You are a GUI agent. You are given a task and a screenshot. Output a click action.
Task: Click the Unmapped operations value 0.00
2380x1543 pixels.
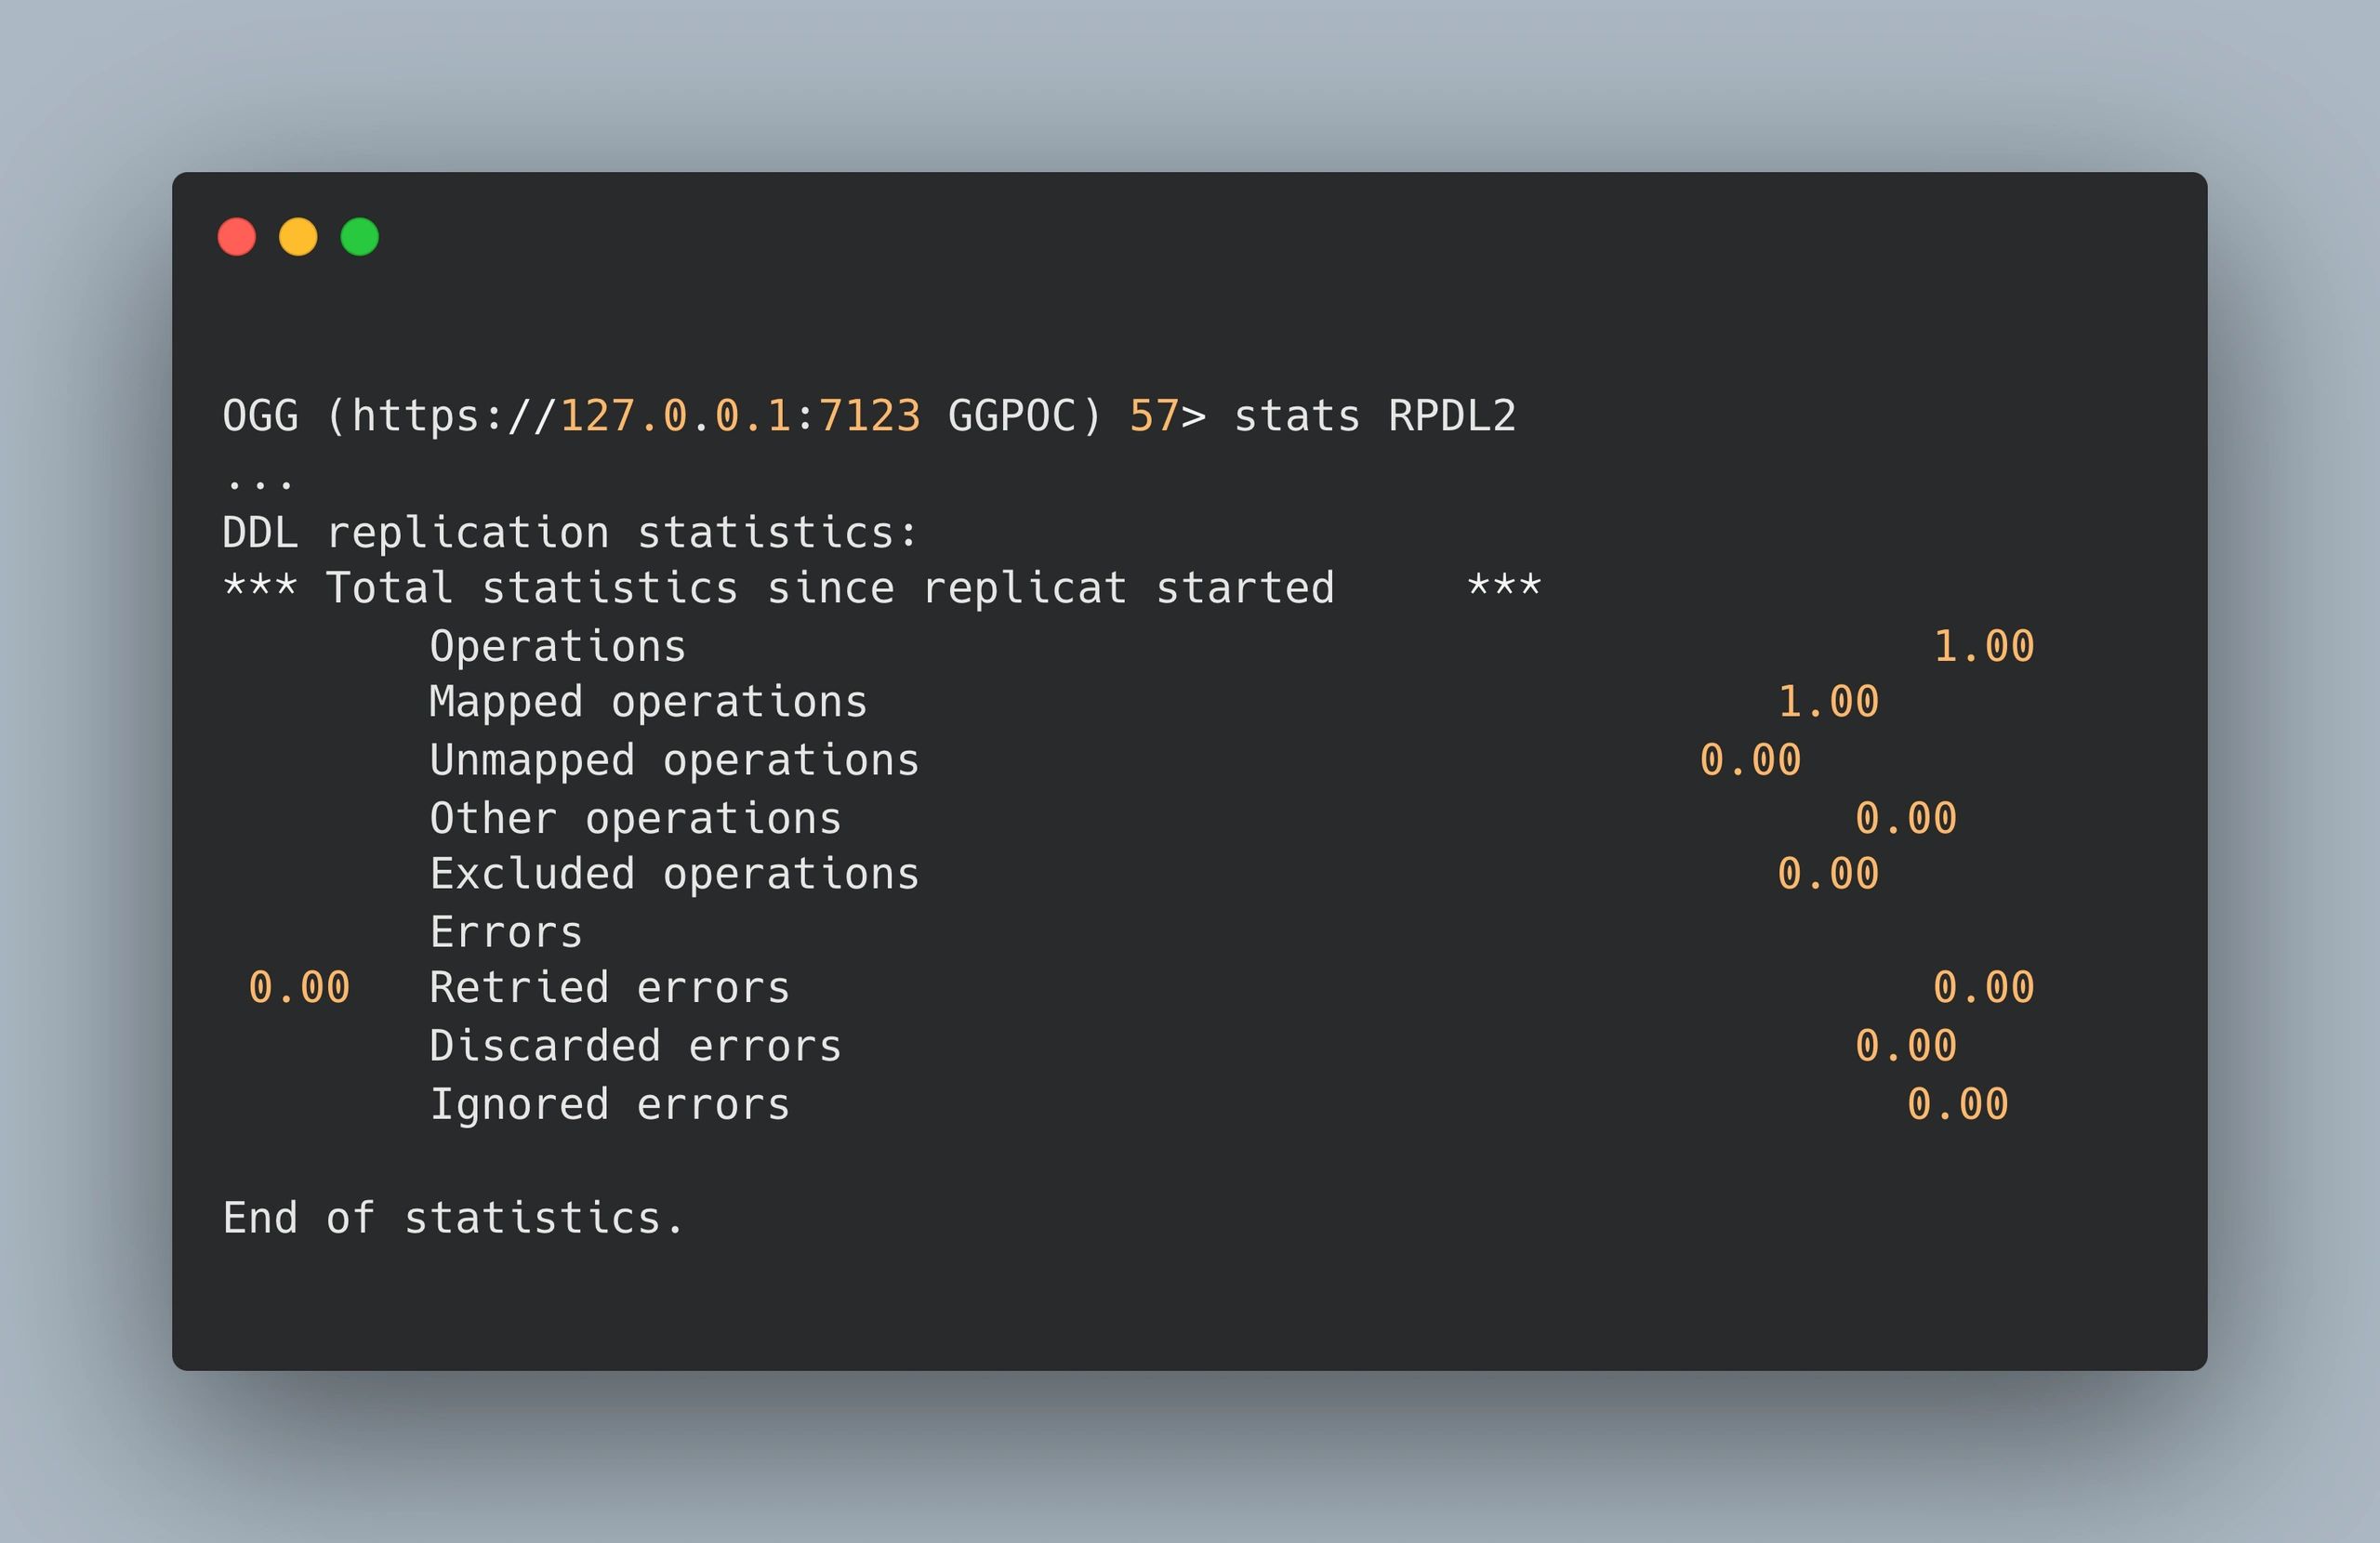click(1750, 760)
